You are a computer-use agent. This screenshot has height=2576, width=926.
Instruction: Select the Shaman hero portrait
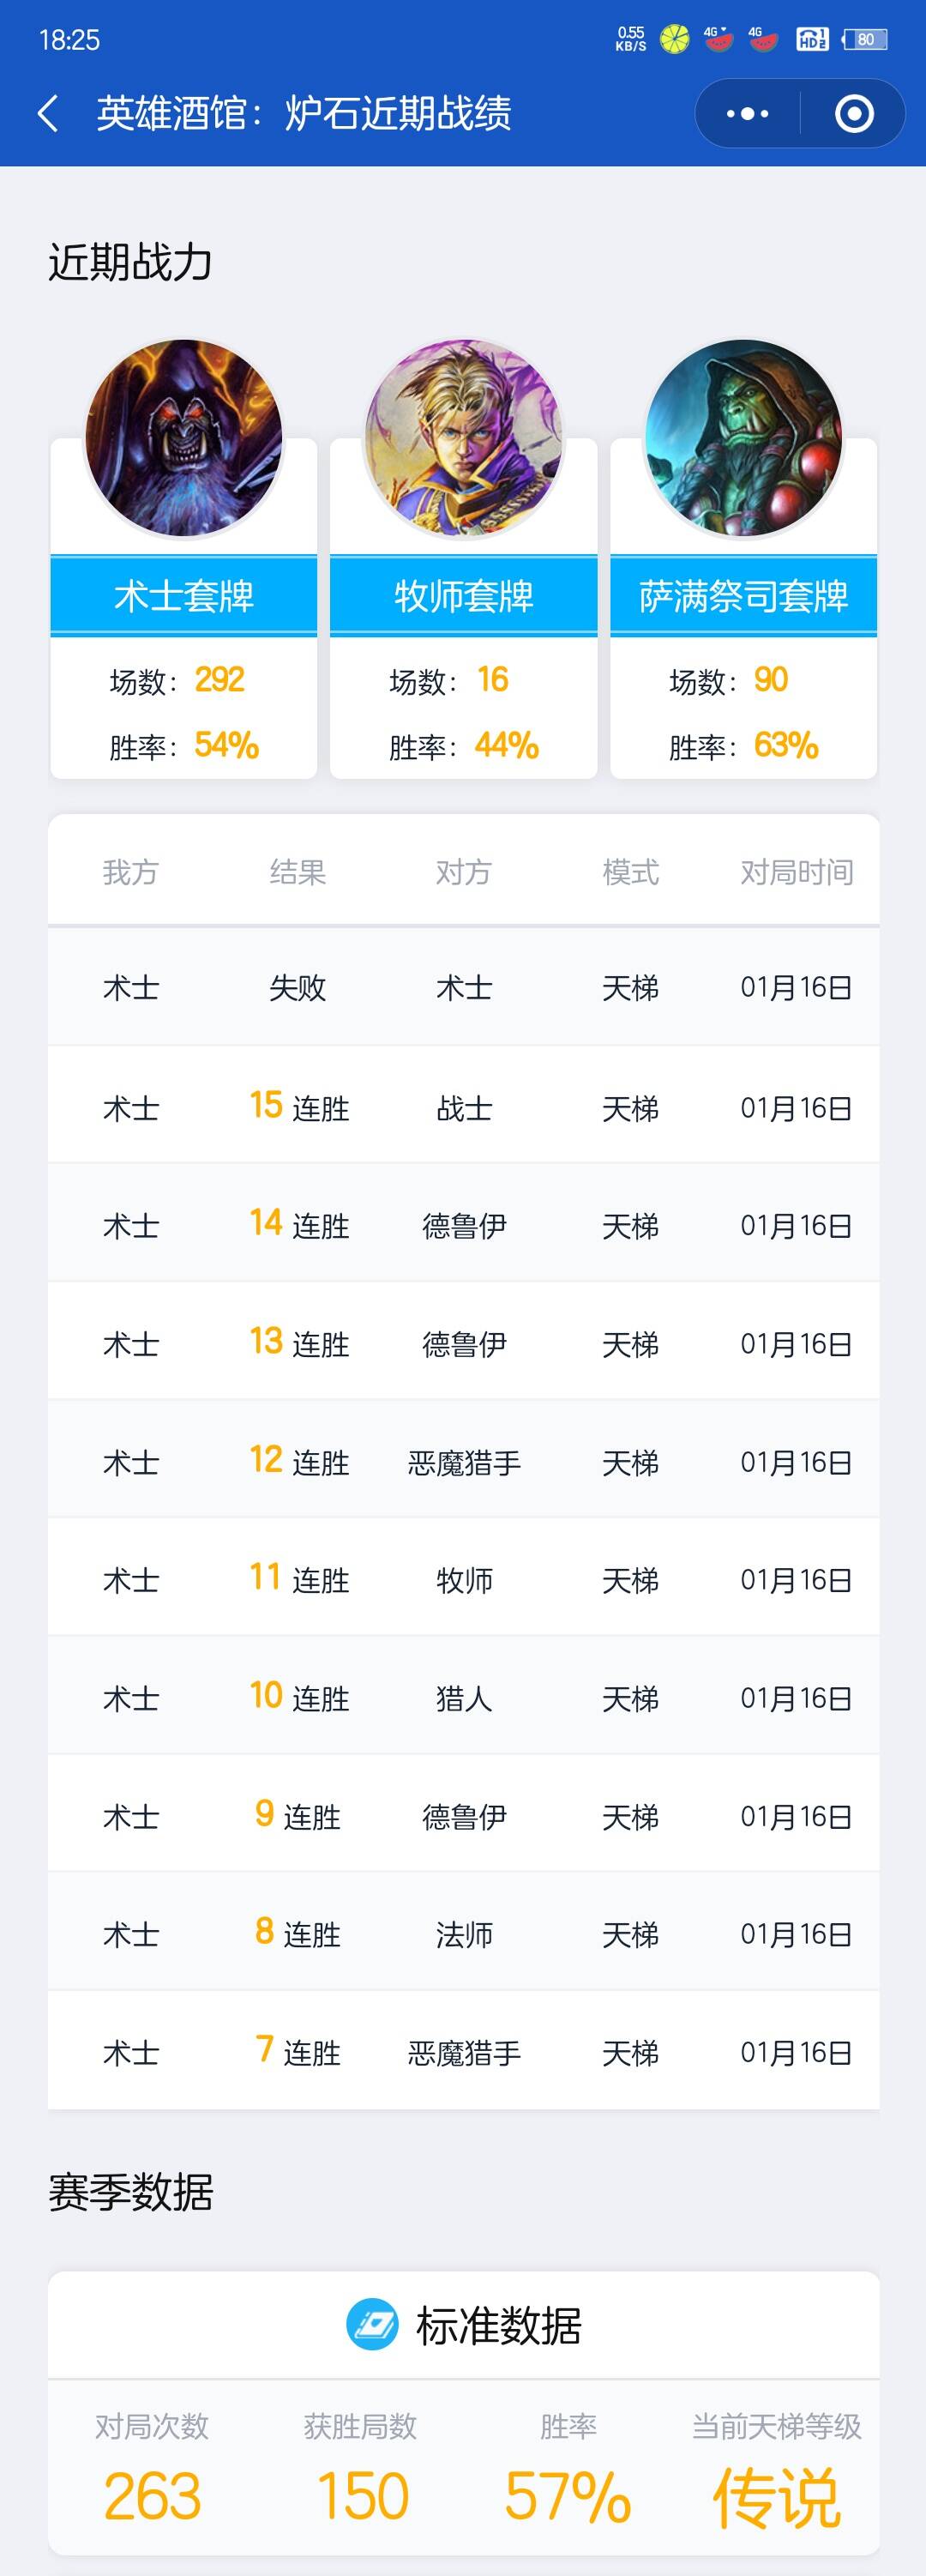point(744,438)
